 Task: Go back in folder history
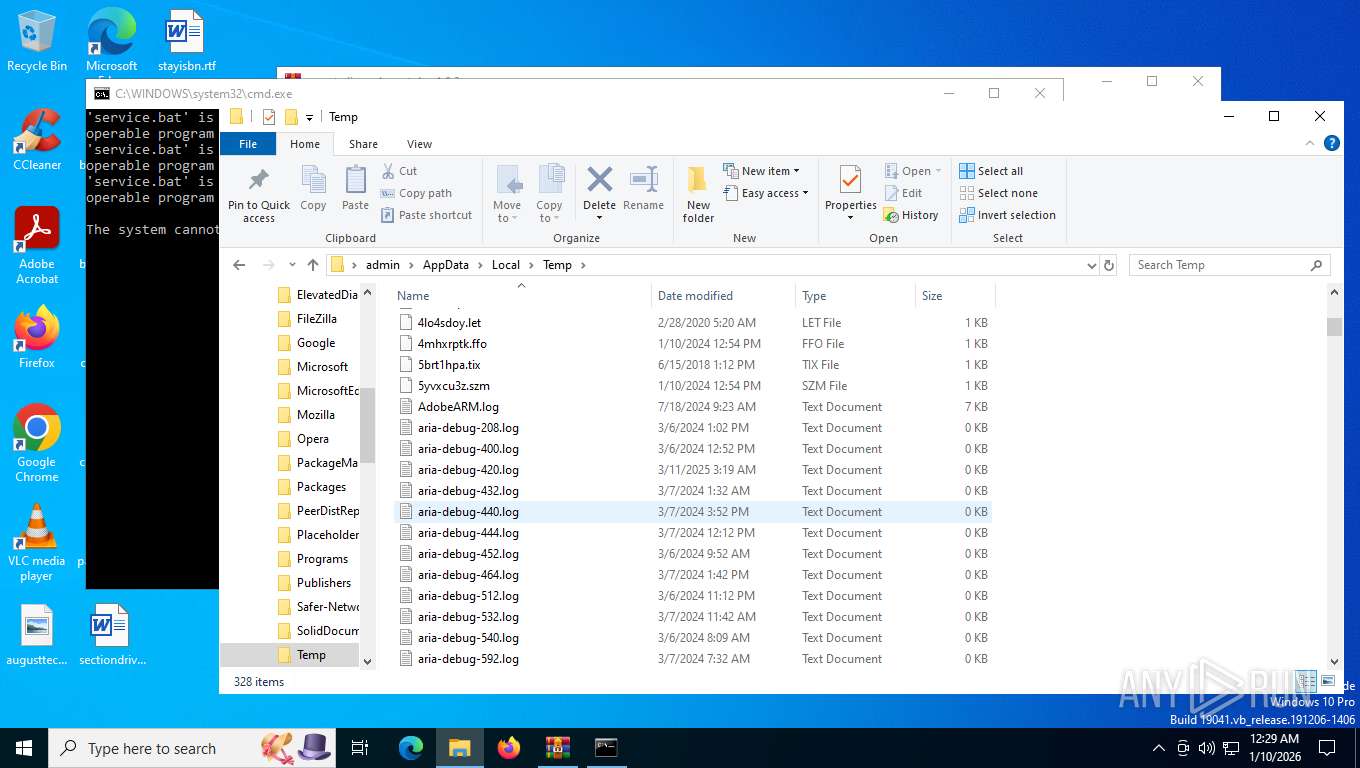(x=239, y=265)
